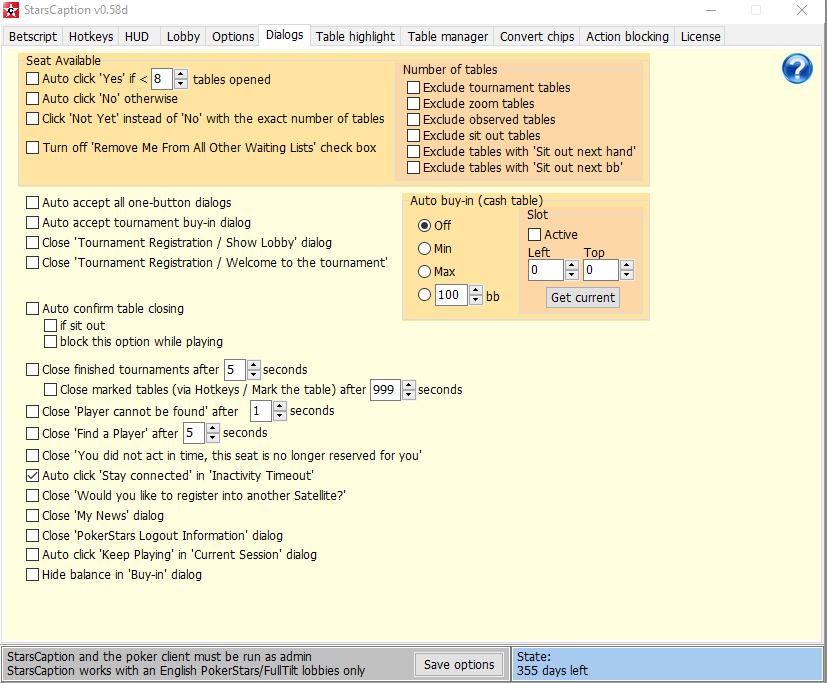Check the 'if sit out' option

click(51, 325)
